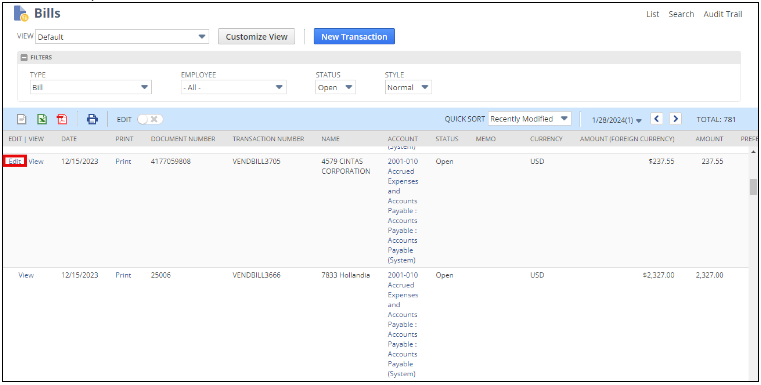The width and height of the screenshot is (761, 385).
Task: Collapse the Filters section minus icon
Action: 24,57
